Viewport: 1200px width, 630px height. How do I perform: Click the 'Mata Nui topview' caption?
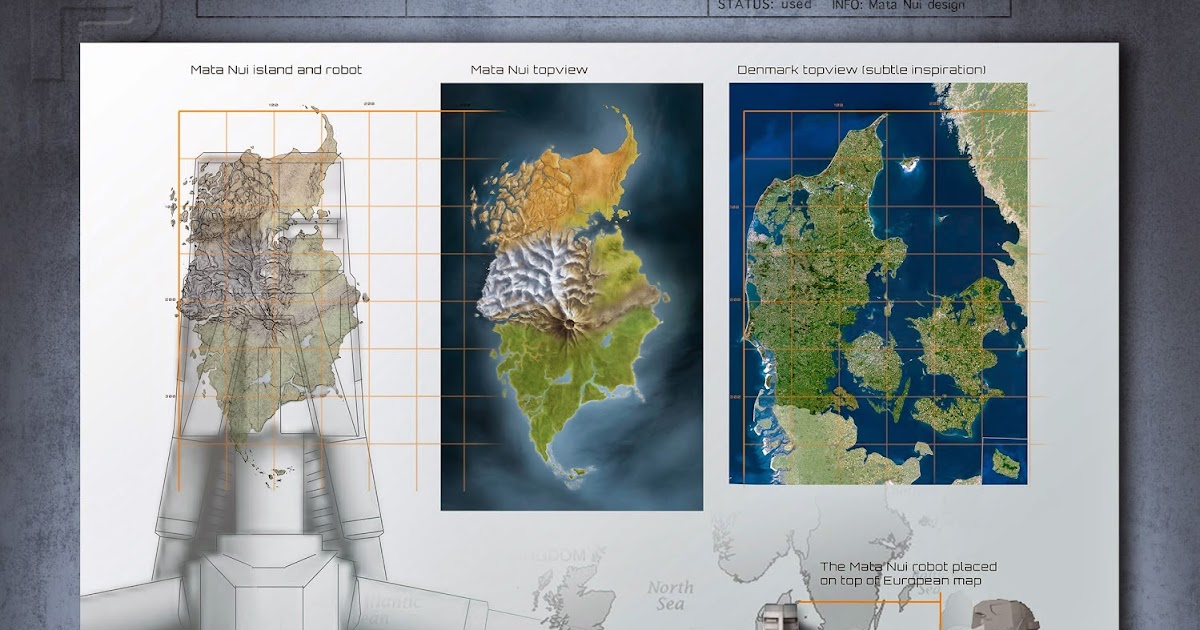coord(529,70)
